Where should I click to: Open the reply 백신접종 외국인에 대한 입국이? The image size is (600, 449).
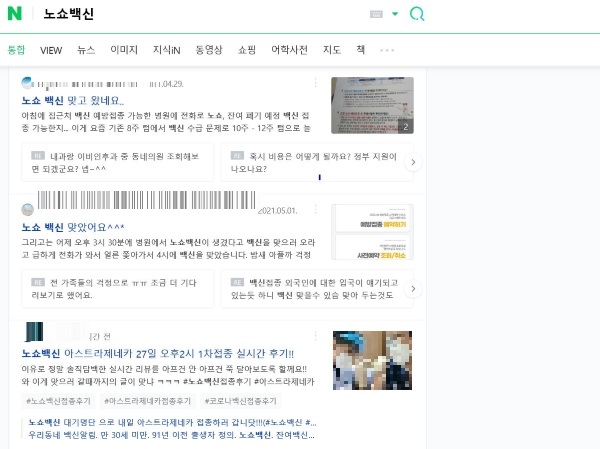(x=317, y=289)
